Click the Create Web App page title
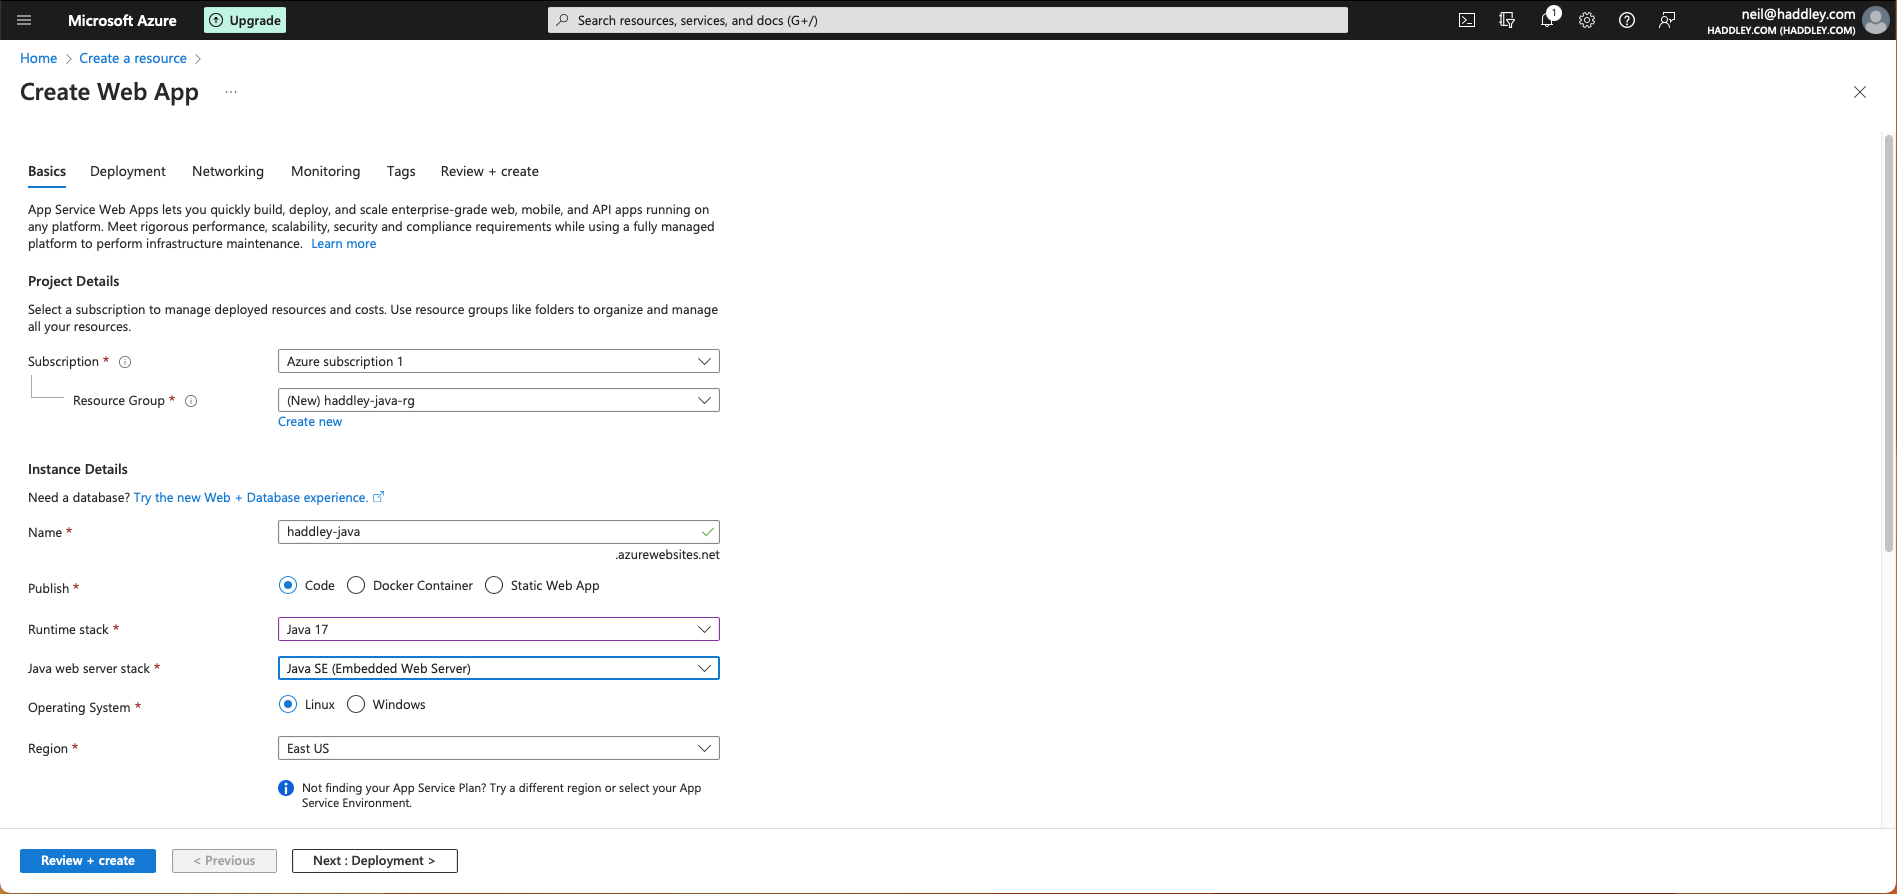1897x894 pixels. coord(109,92)
